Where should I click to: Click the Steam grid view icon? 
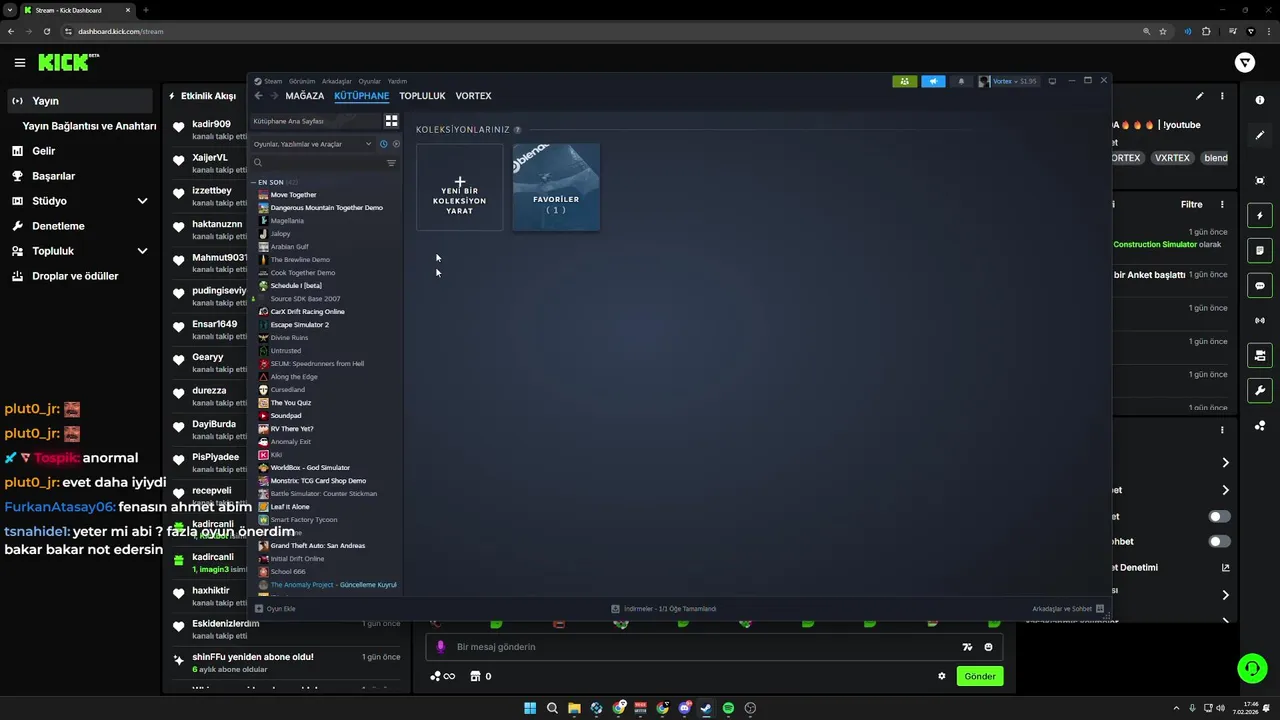[392, 120]
